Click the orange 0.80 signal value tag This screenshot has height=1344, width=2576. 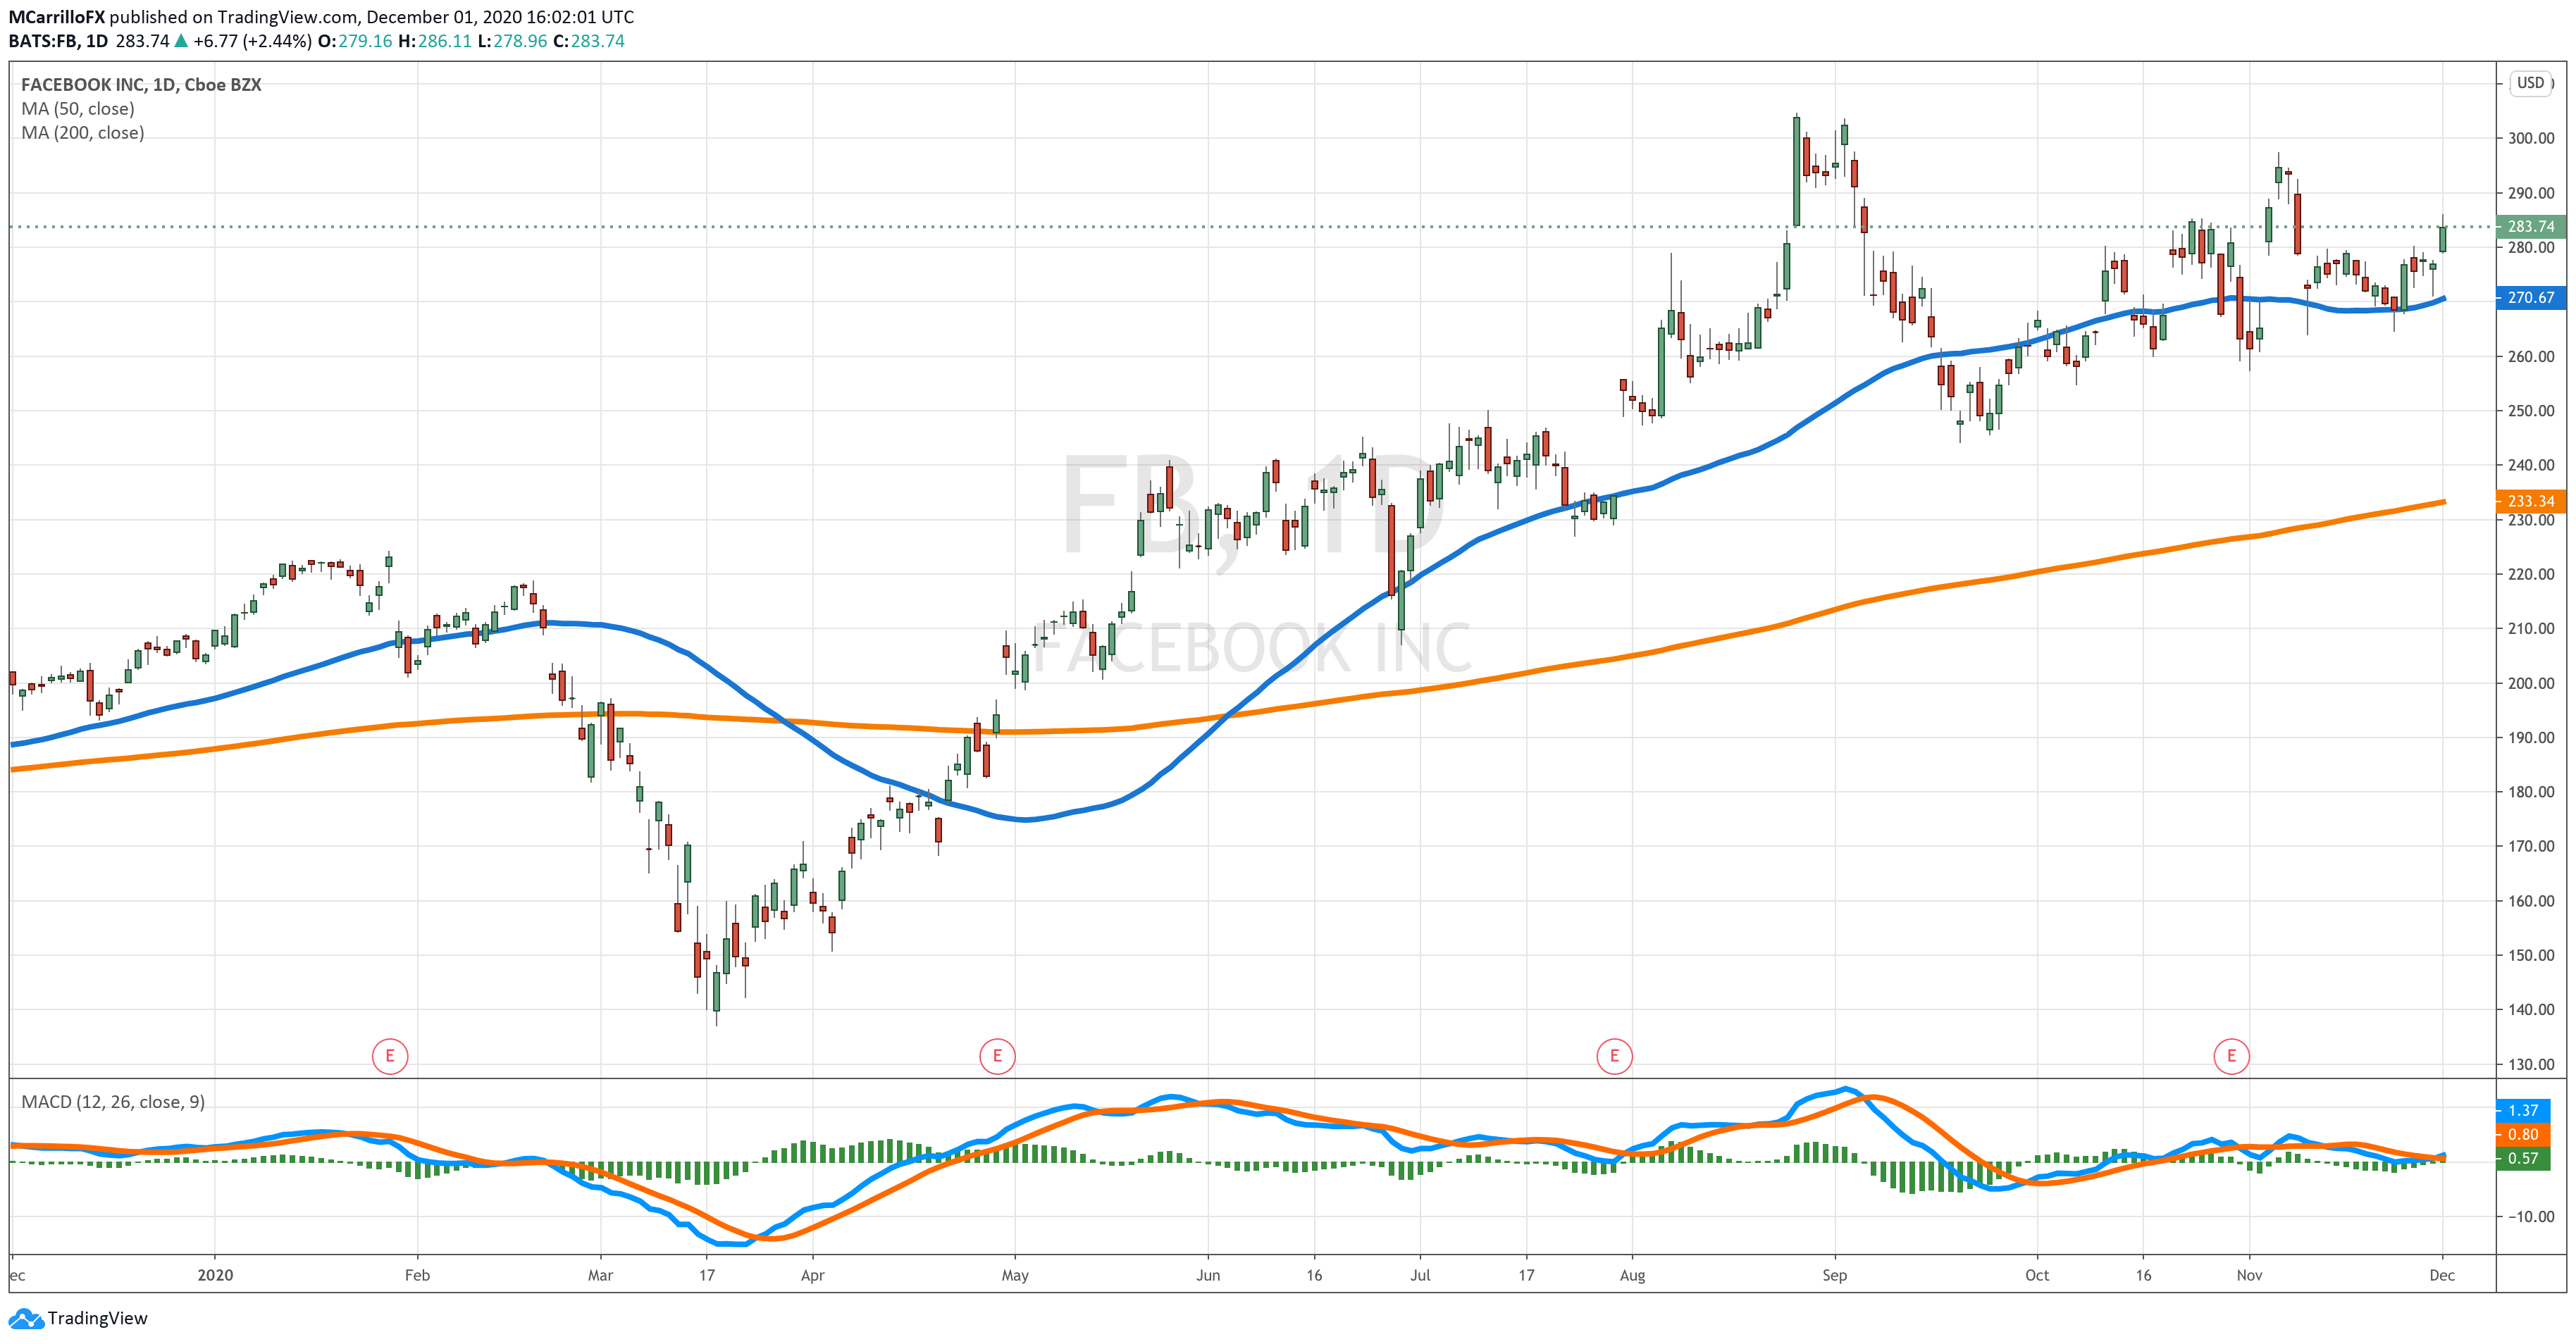(2523, 1135)
